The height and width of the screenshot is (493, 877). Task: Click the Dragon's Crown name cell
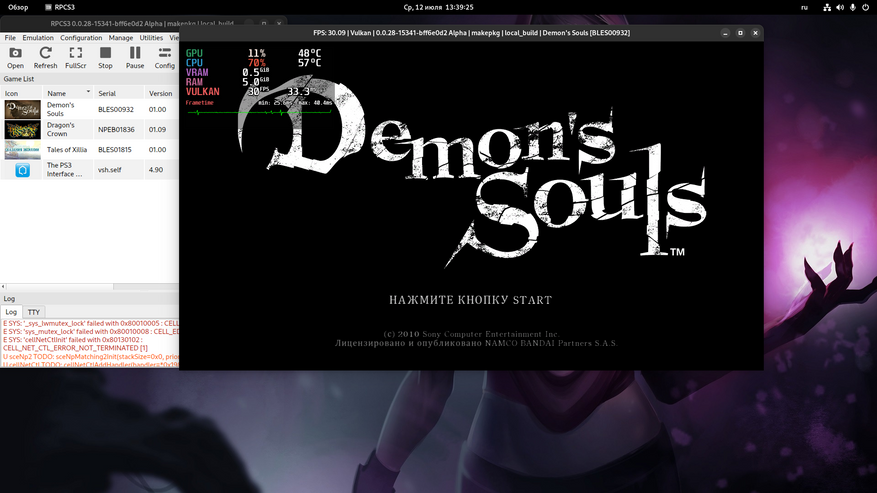(68, 129)
